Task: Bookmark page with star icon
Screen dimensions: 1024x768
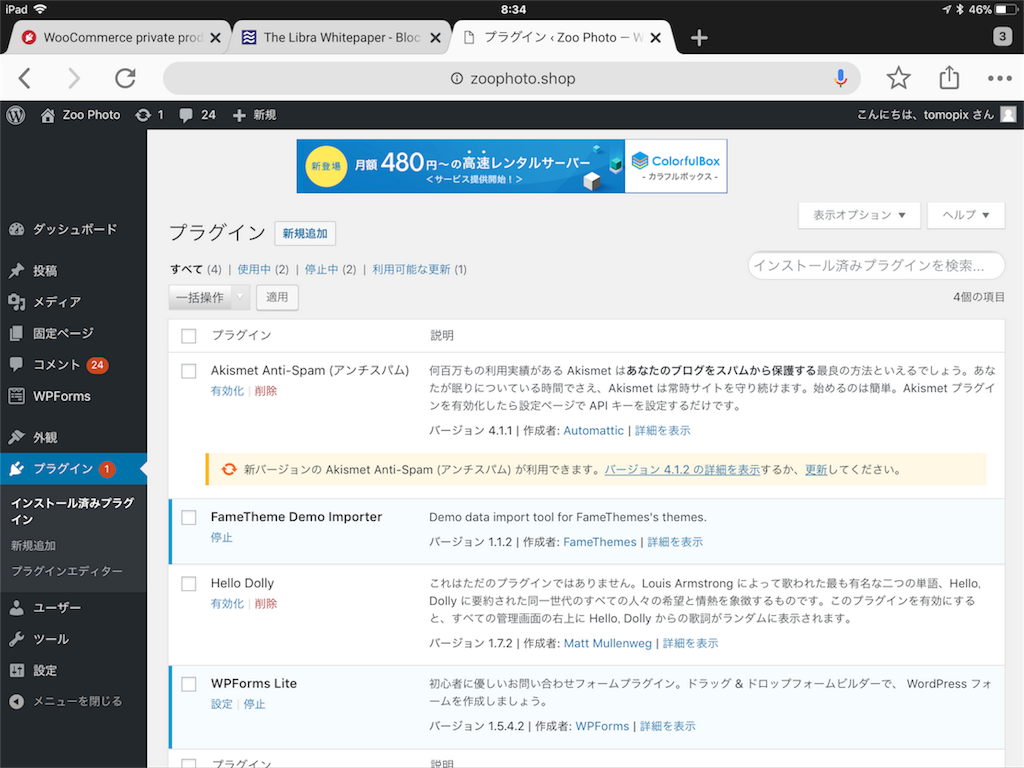Action: click(x=899, y=78)
